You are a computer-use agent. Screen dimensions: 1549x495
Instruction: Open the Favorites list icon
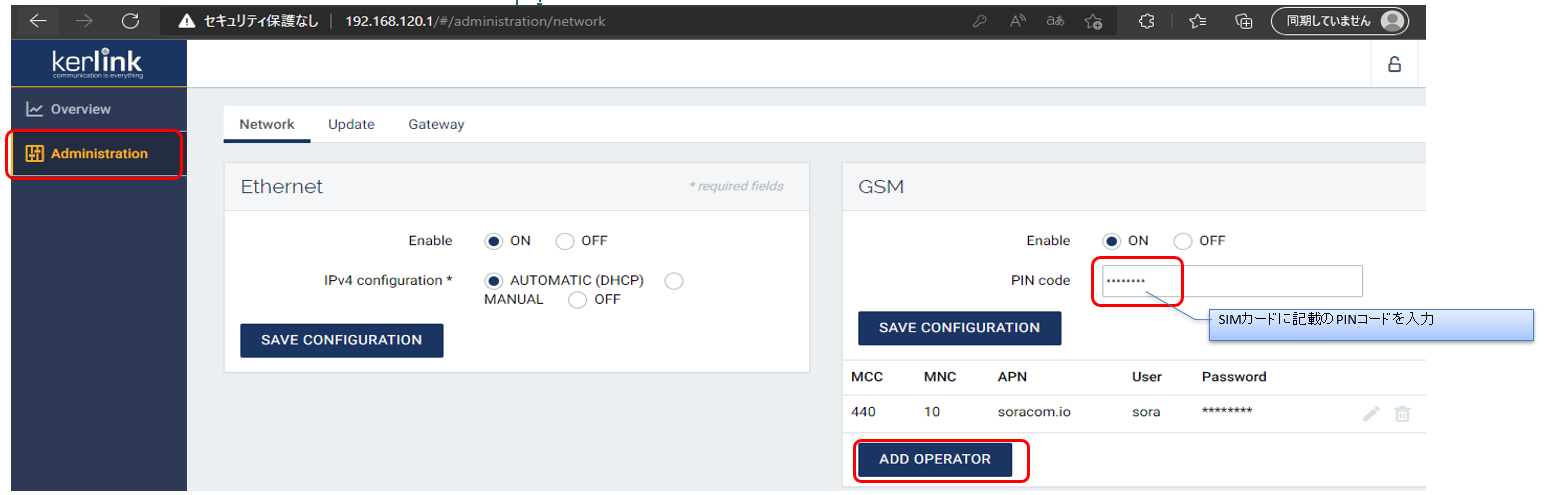1197,21
